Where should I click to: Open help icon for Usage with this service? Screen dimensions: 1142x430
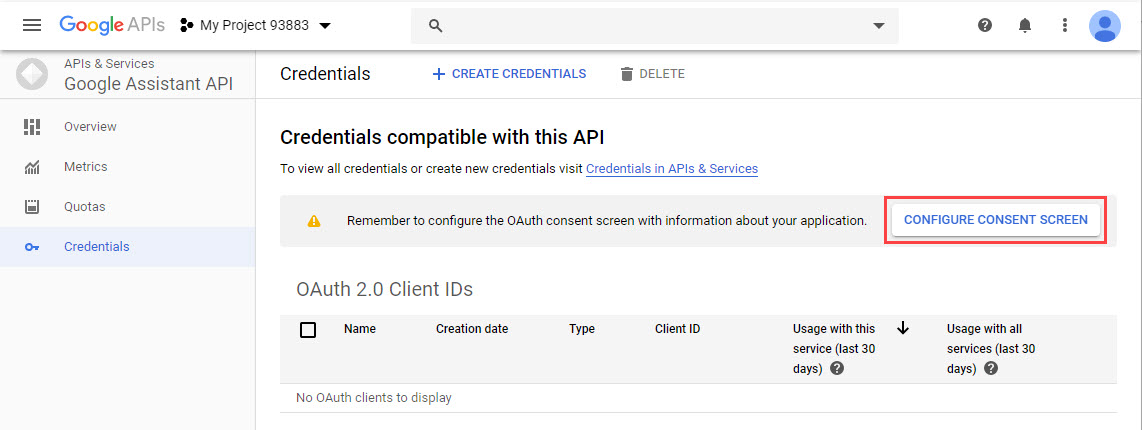(837, 369)
